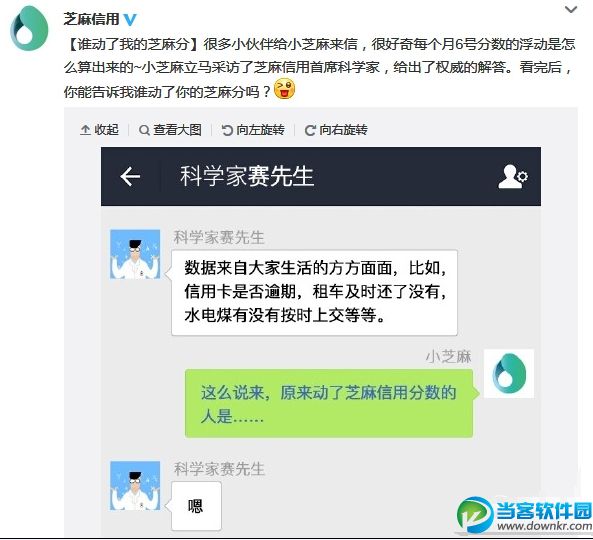593x540 pixels.
Task: Click the first scientist avatar thumbnail
Action: (135, 254)
